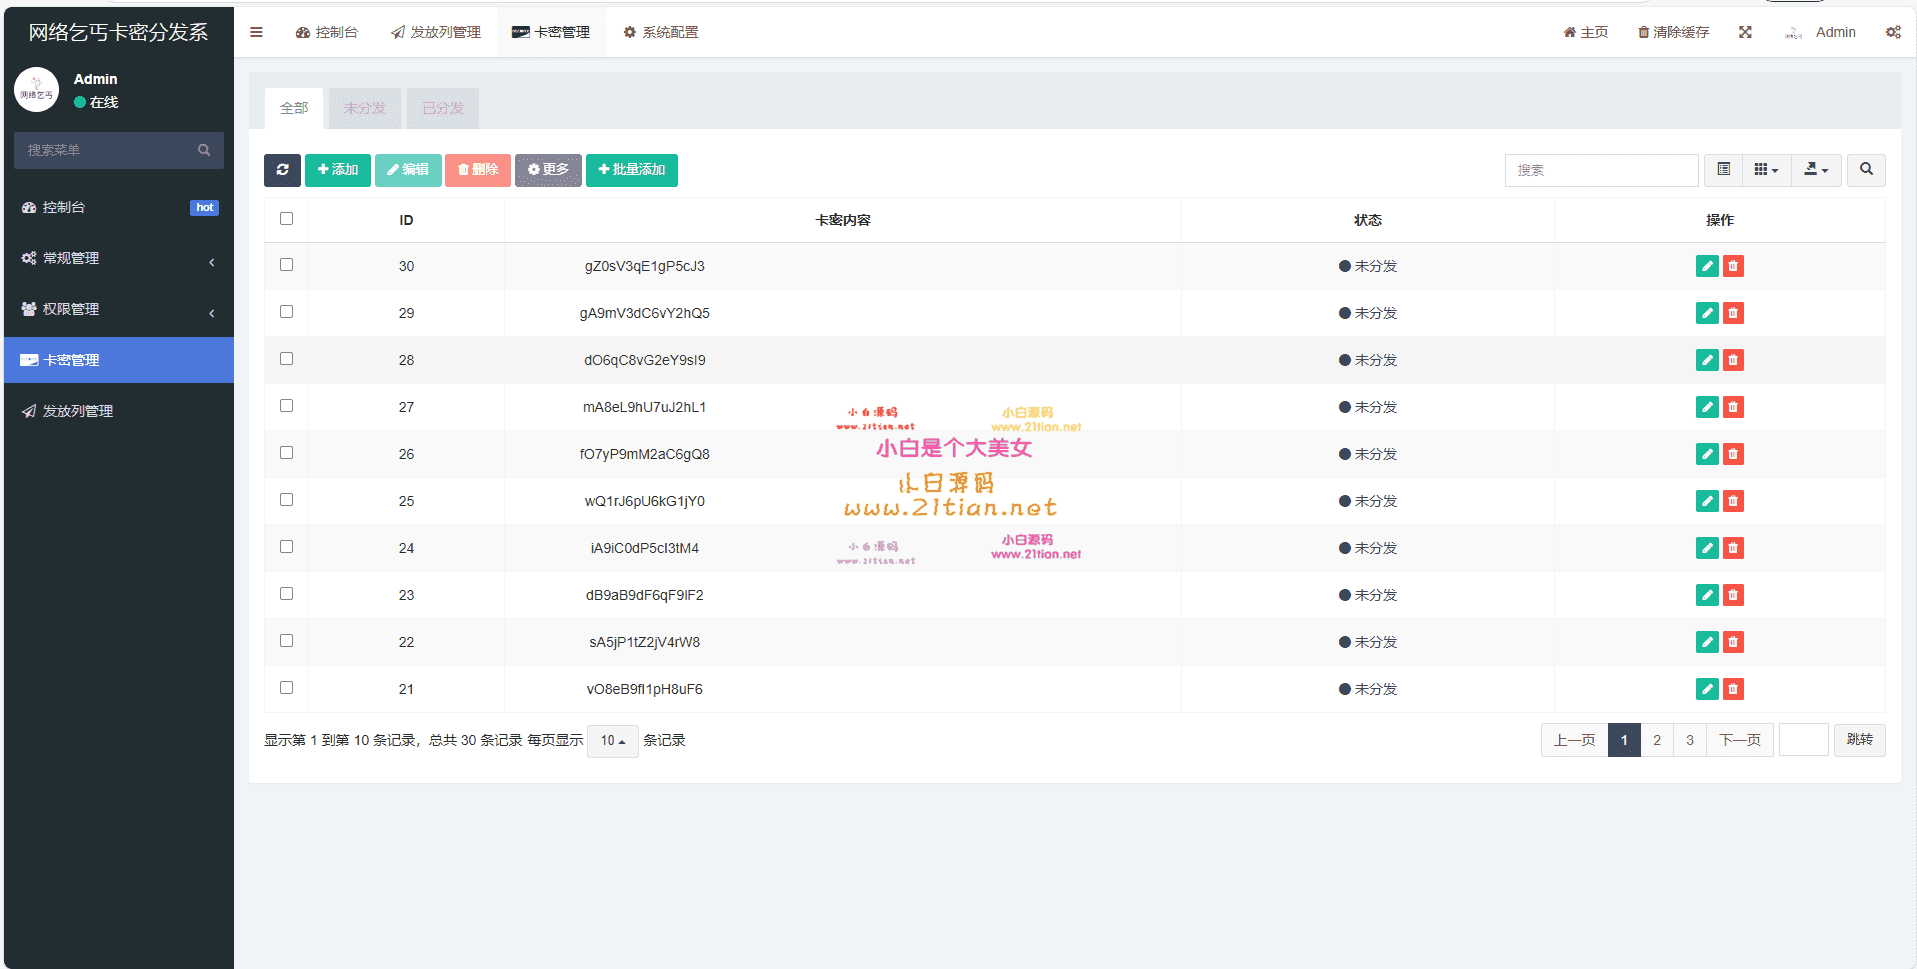Check the select-all checkbox in table header
1917x969 pixels.
click(x=287, y=219)
